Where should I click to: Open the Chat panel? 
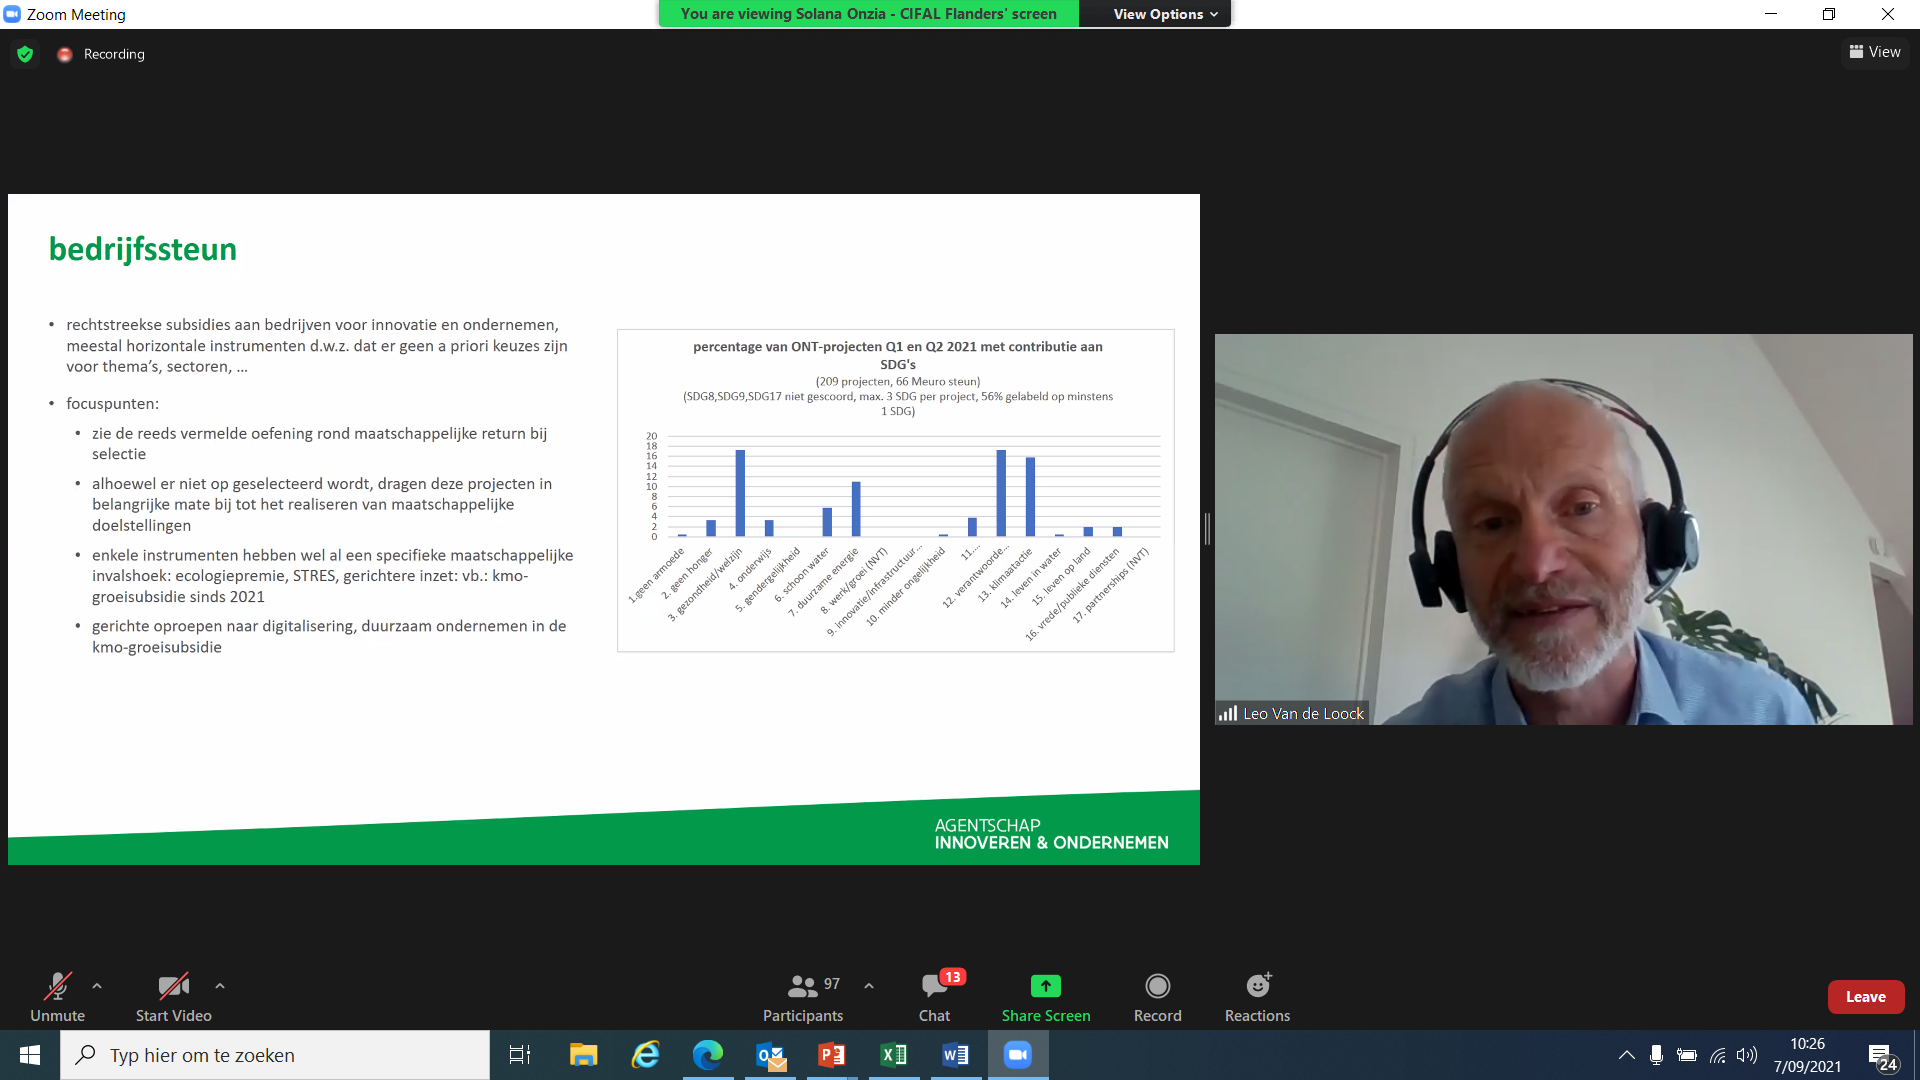(x=934, y=997)
